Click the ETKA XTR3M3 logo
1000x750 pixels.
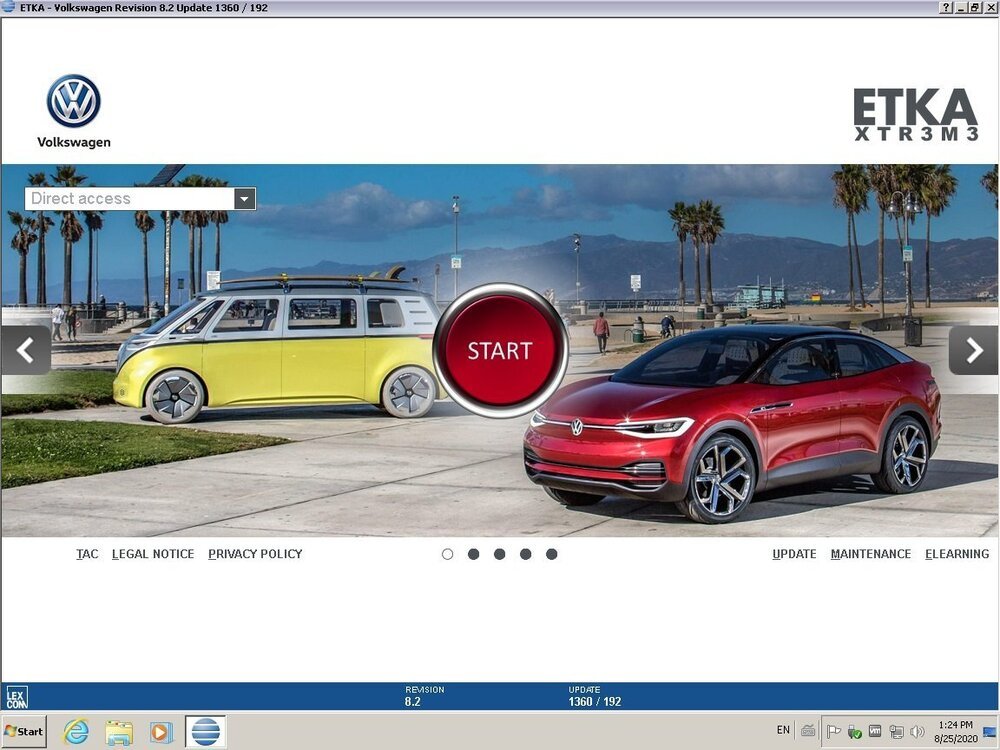point(914,115)
